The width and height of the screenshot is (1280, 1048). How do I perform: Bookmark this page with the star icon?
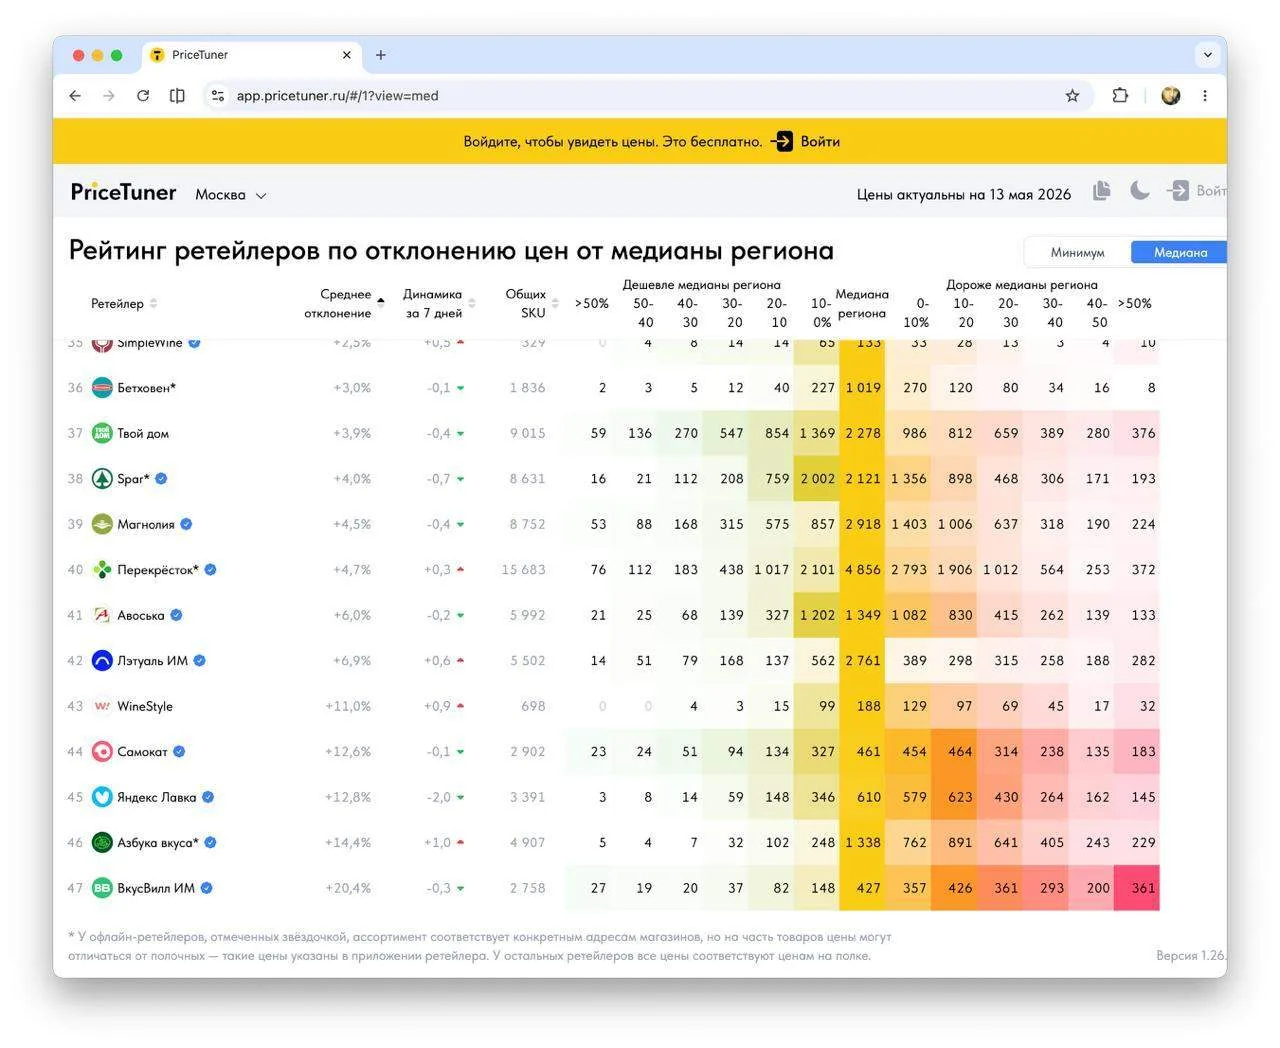(1072, 96)
